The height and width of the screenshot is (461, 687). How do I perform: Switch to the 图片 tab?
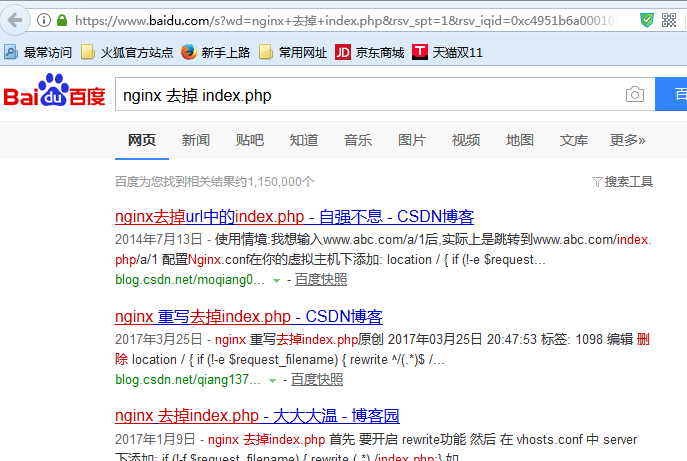click(x=412, y=140)
